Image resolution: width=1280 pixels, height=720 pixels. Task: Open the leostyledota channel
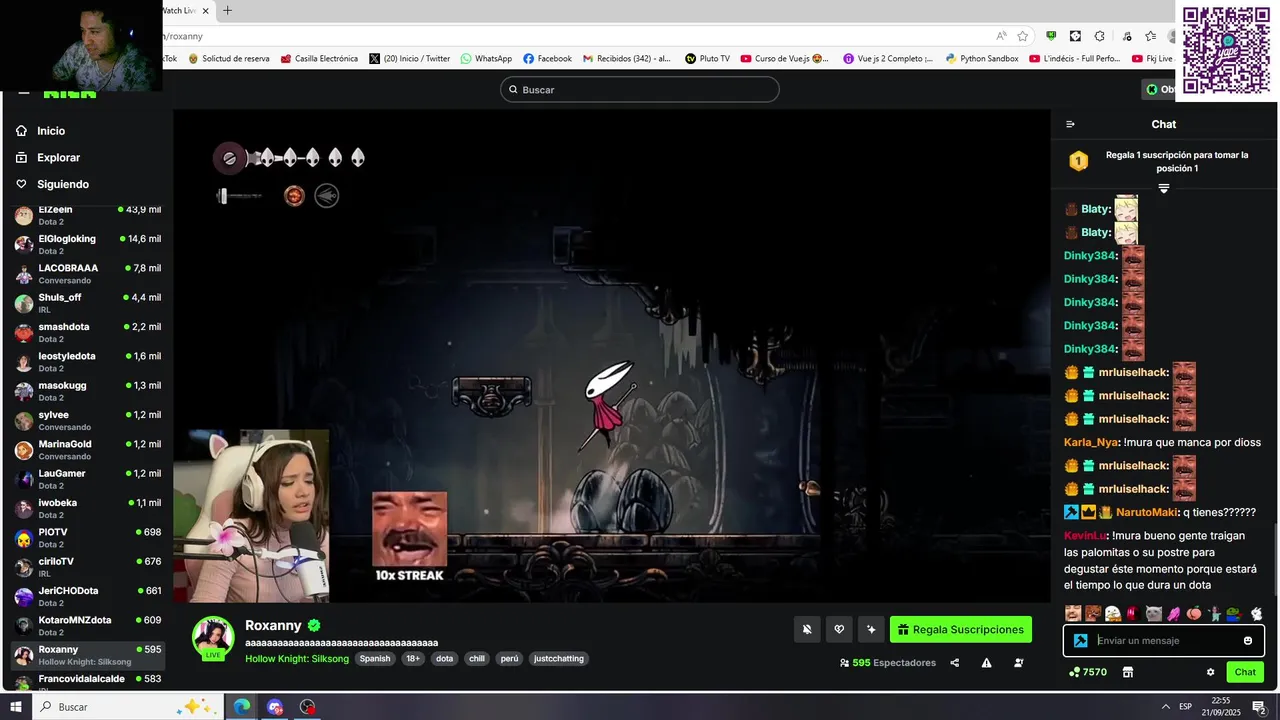[x=87, y=362]
